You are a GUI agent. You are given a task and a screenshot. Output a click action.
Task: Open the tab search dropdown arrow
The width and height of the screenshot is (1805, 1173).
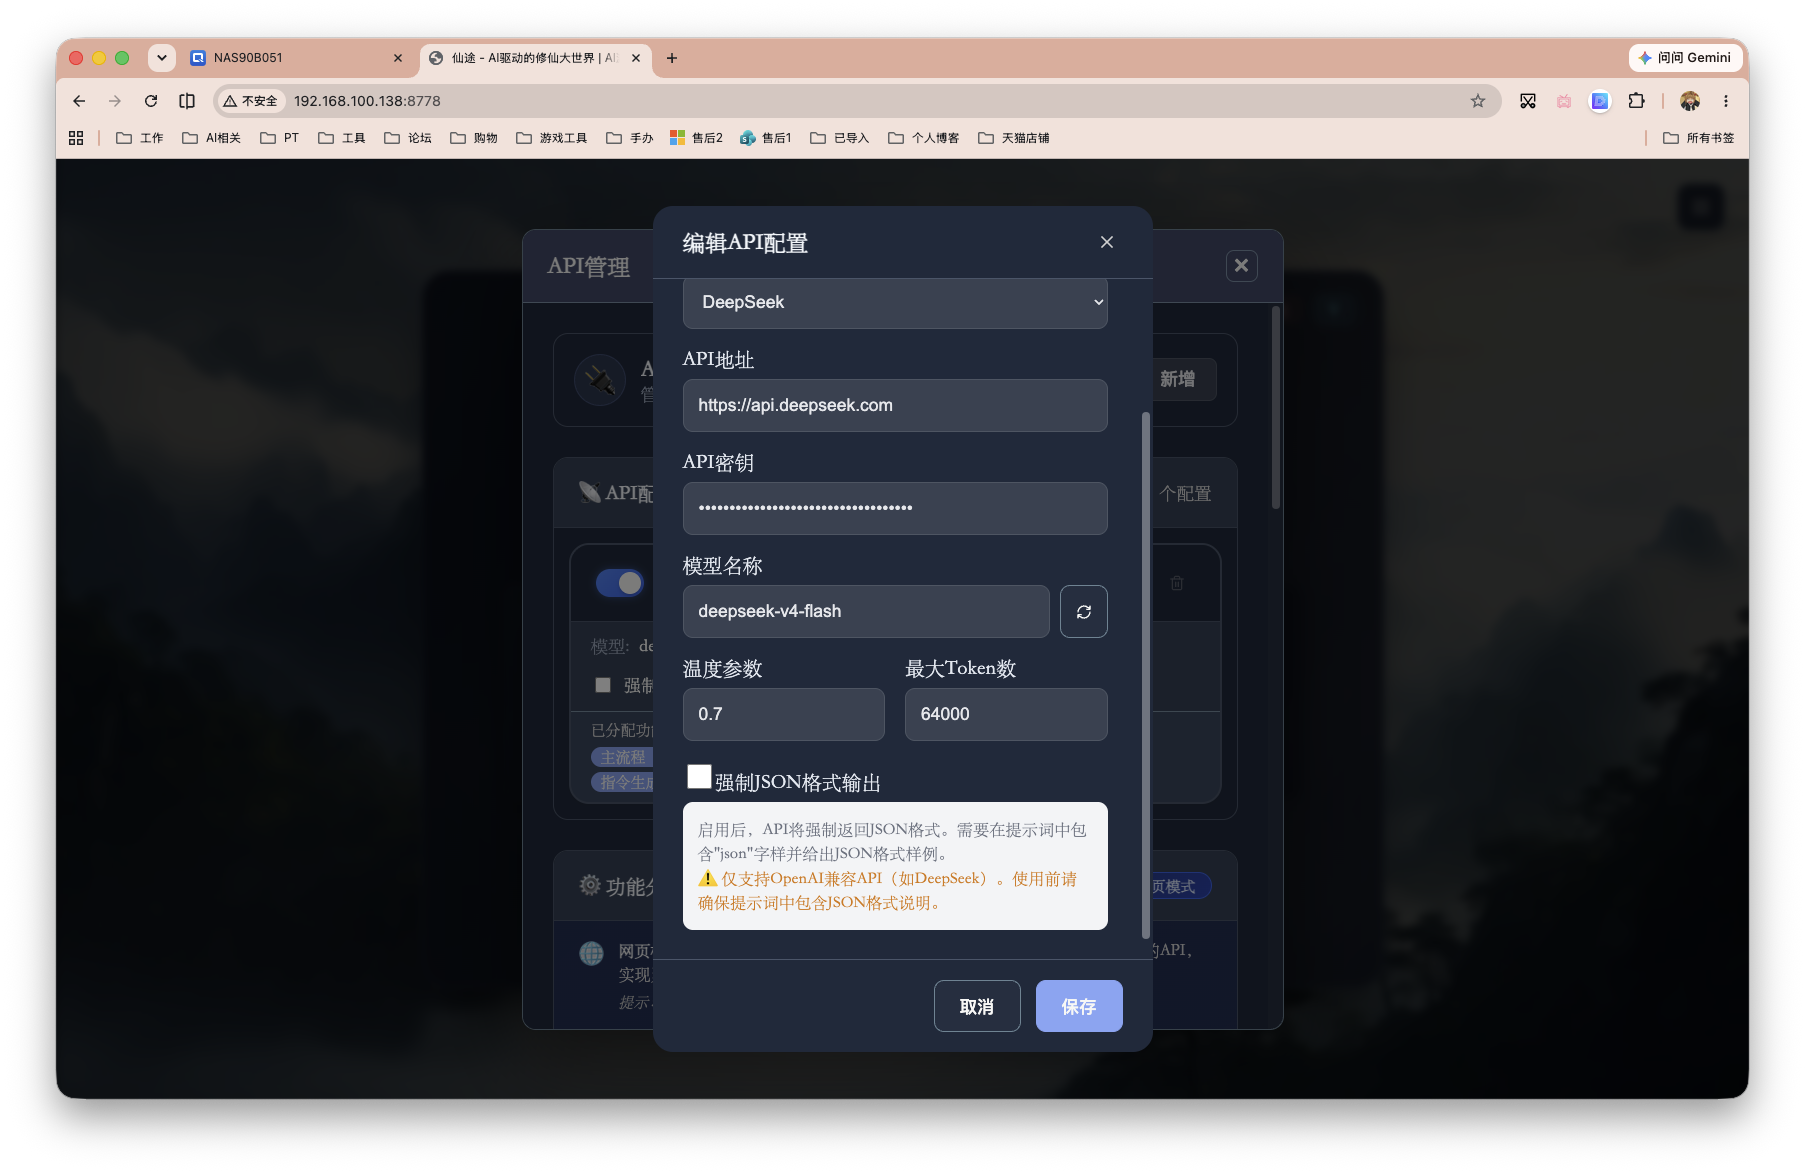pos(162,58)
